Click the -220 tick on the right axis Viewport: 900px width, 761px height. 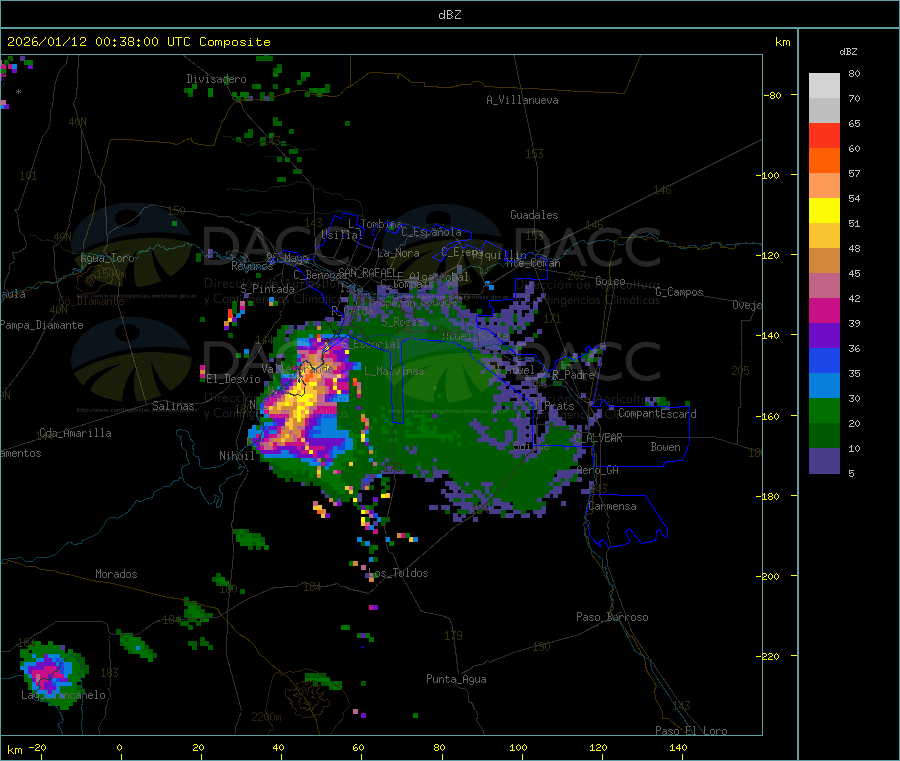point(770,657)
